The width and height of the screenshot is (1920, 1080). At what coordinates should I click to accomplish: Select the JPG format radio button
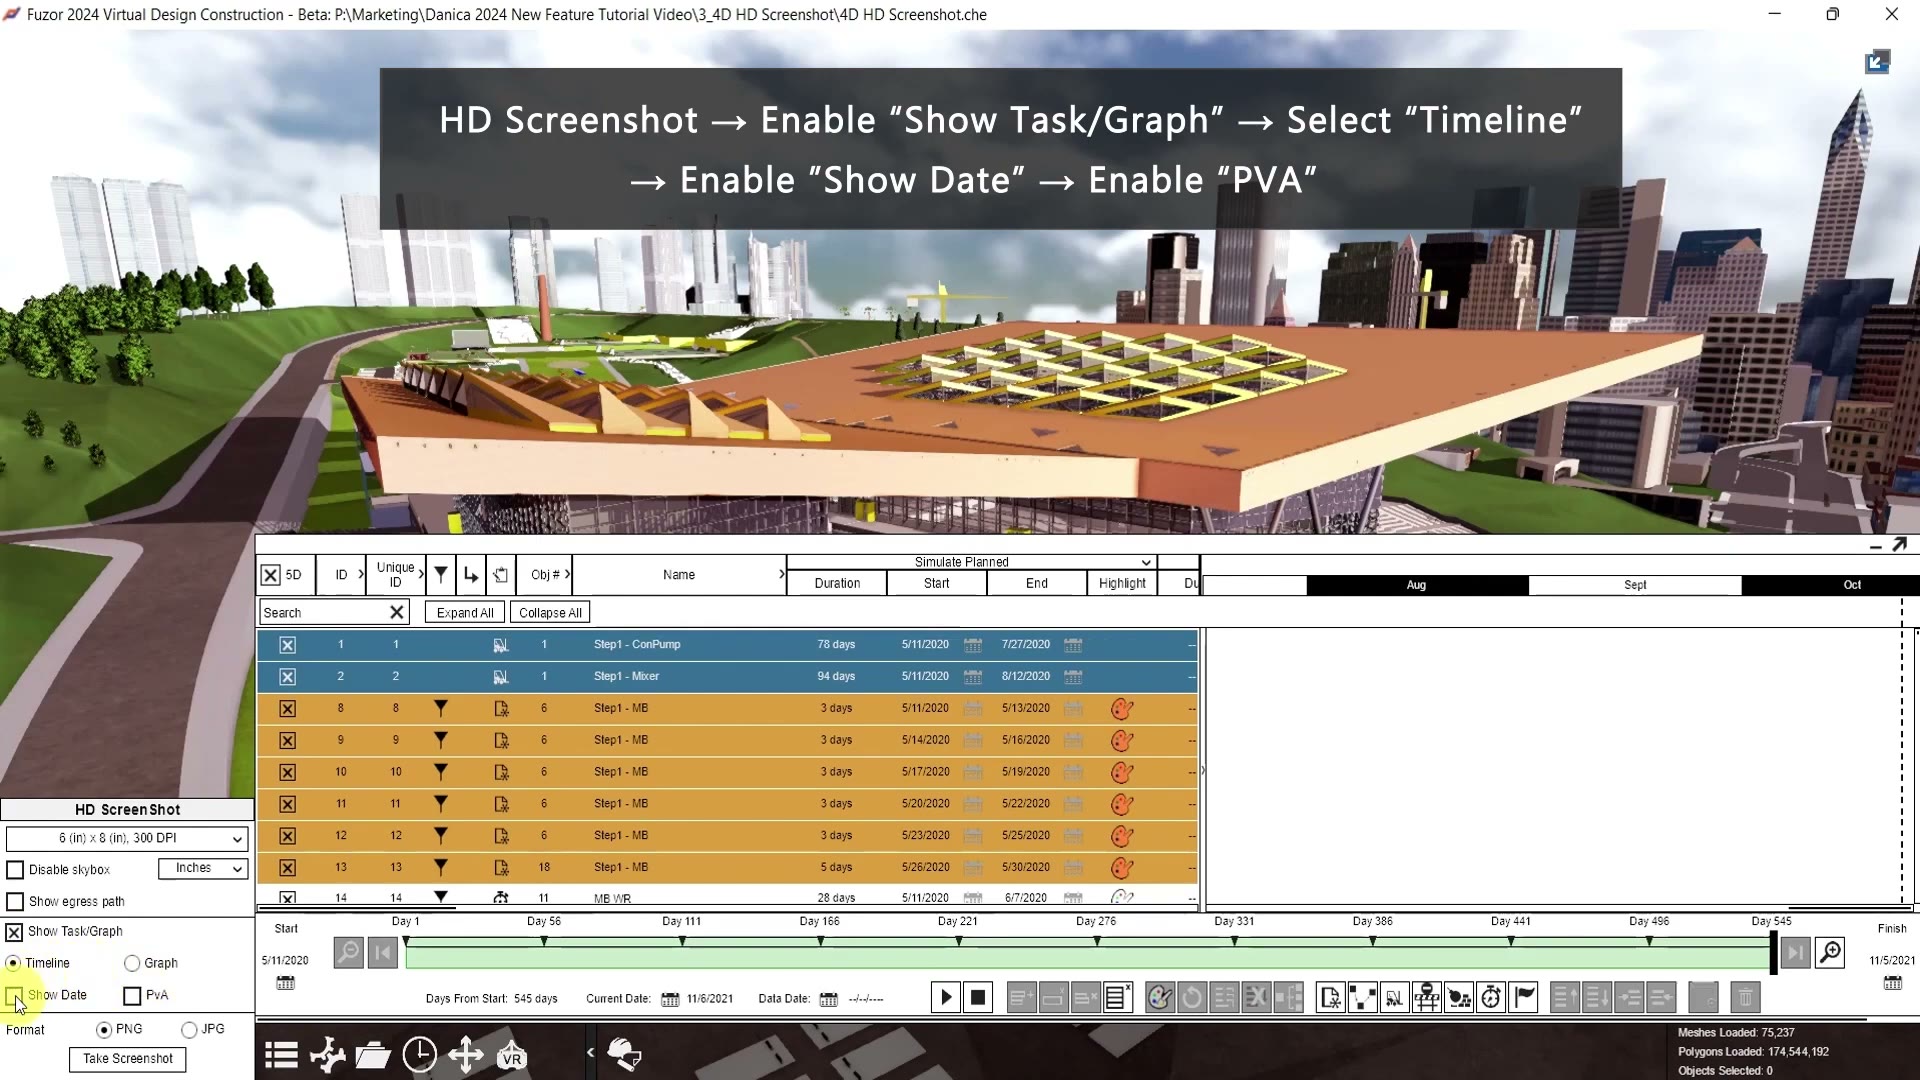(189, 1029)
